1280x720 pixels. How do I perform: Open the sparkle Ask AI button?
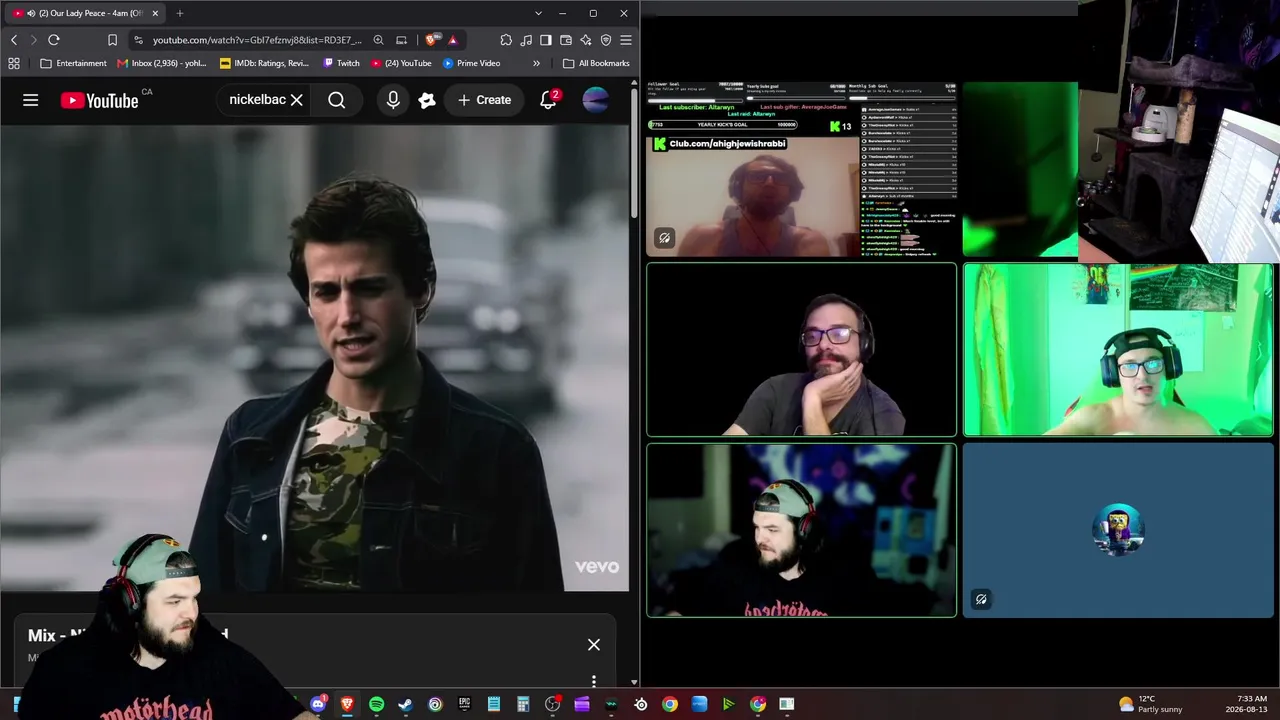click(x=427, y=100)
